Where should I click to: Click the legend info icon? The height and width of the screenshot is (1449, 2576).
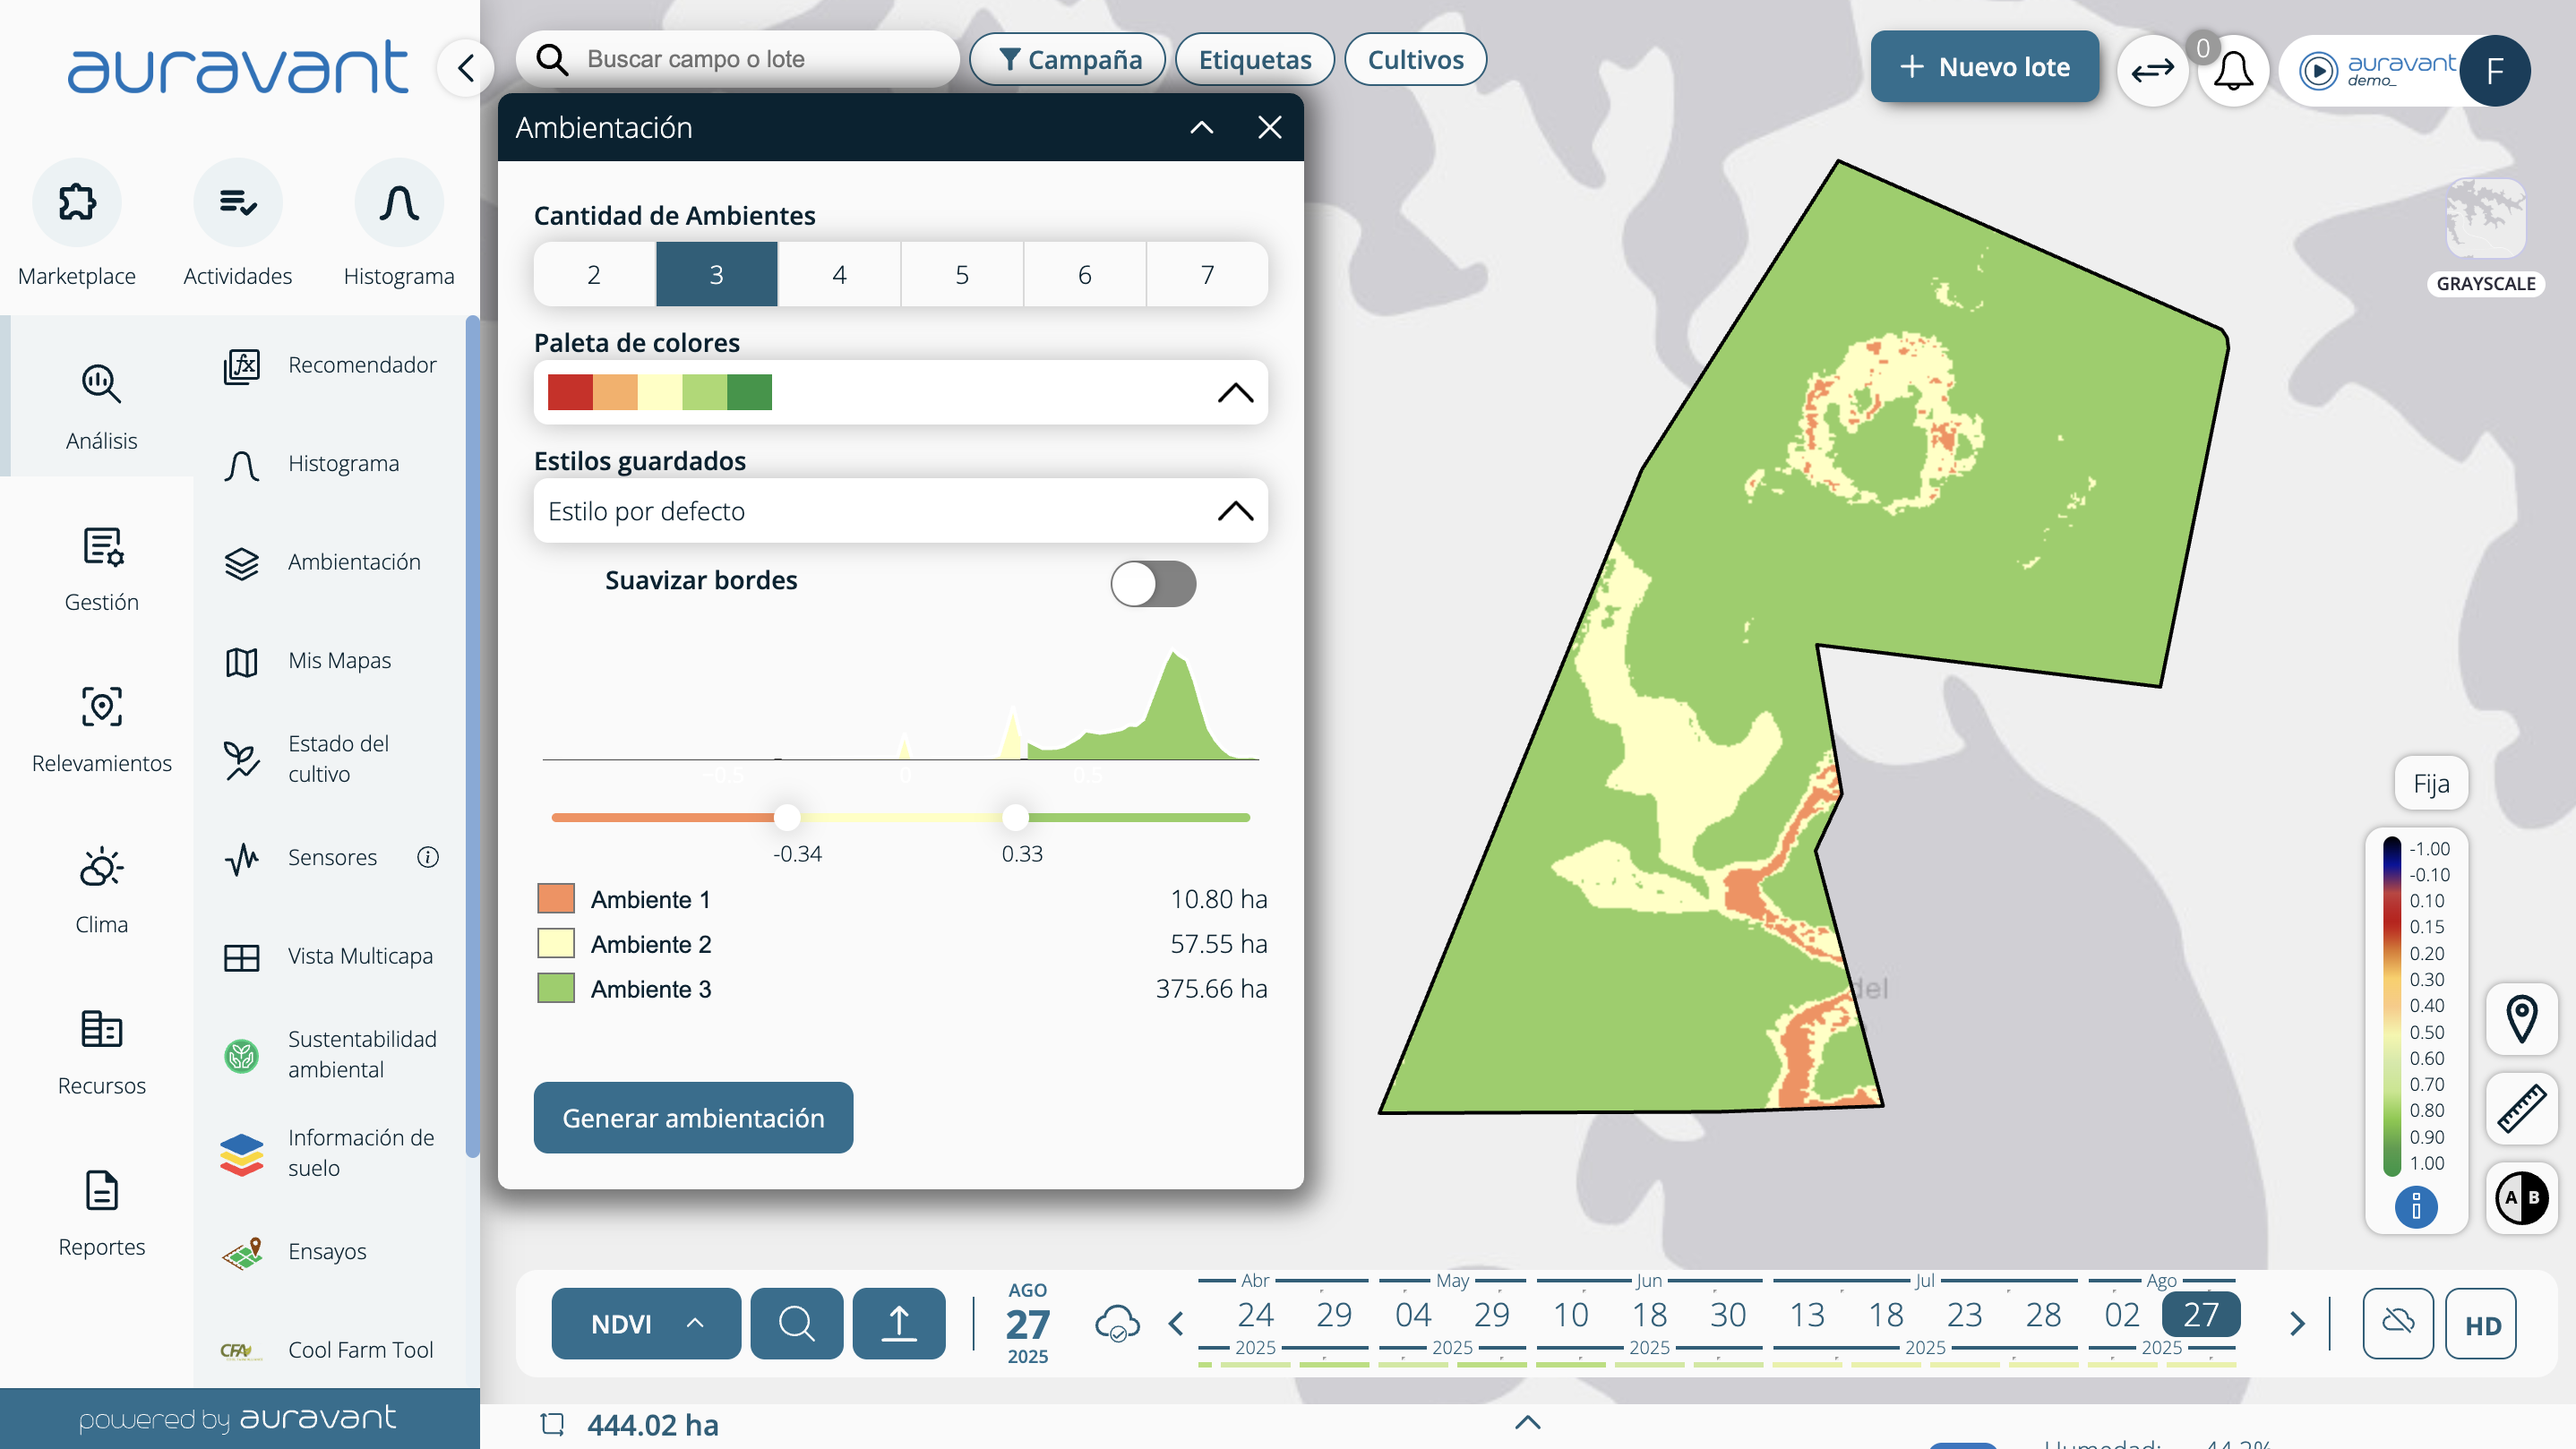(2415, 1207)
